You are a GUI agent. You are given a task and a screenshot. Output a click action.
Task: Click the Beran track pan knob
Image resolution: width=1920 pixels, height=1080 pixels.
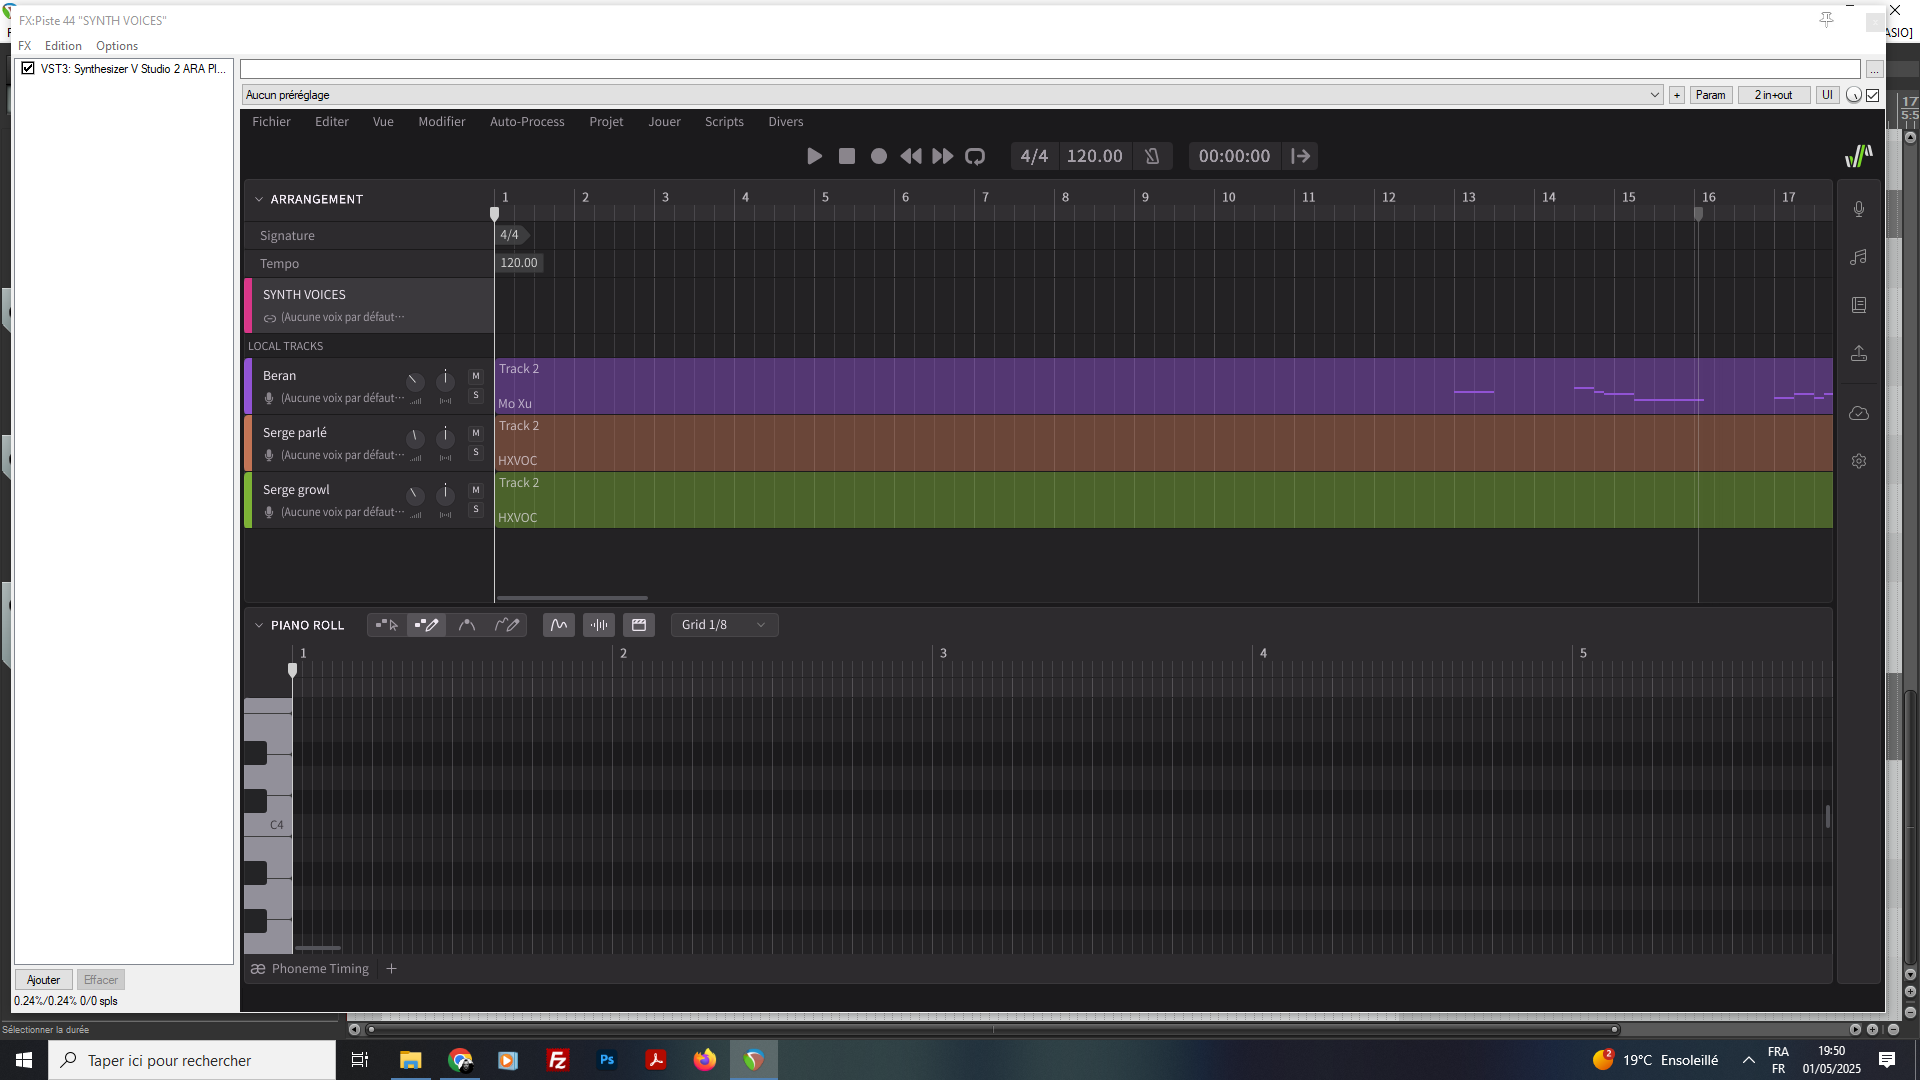445,381
